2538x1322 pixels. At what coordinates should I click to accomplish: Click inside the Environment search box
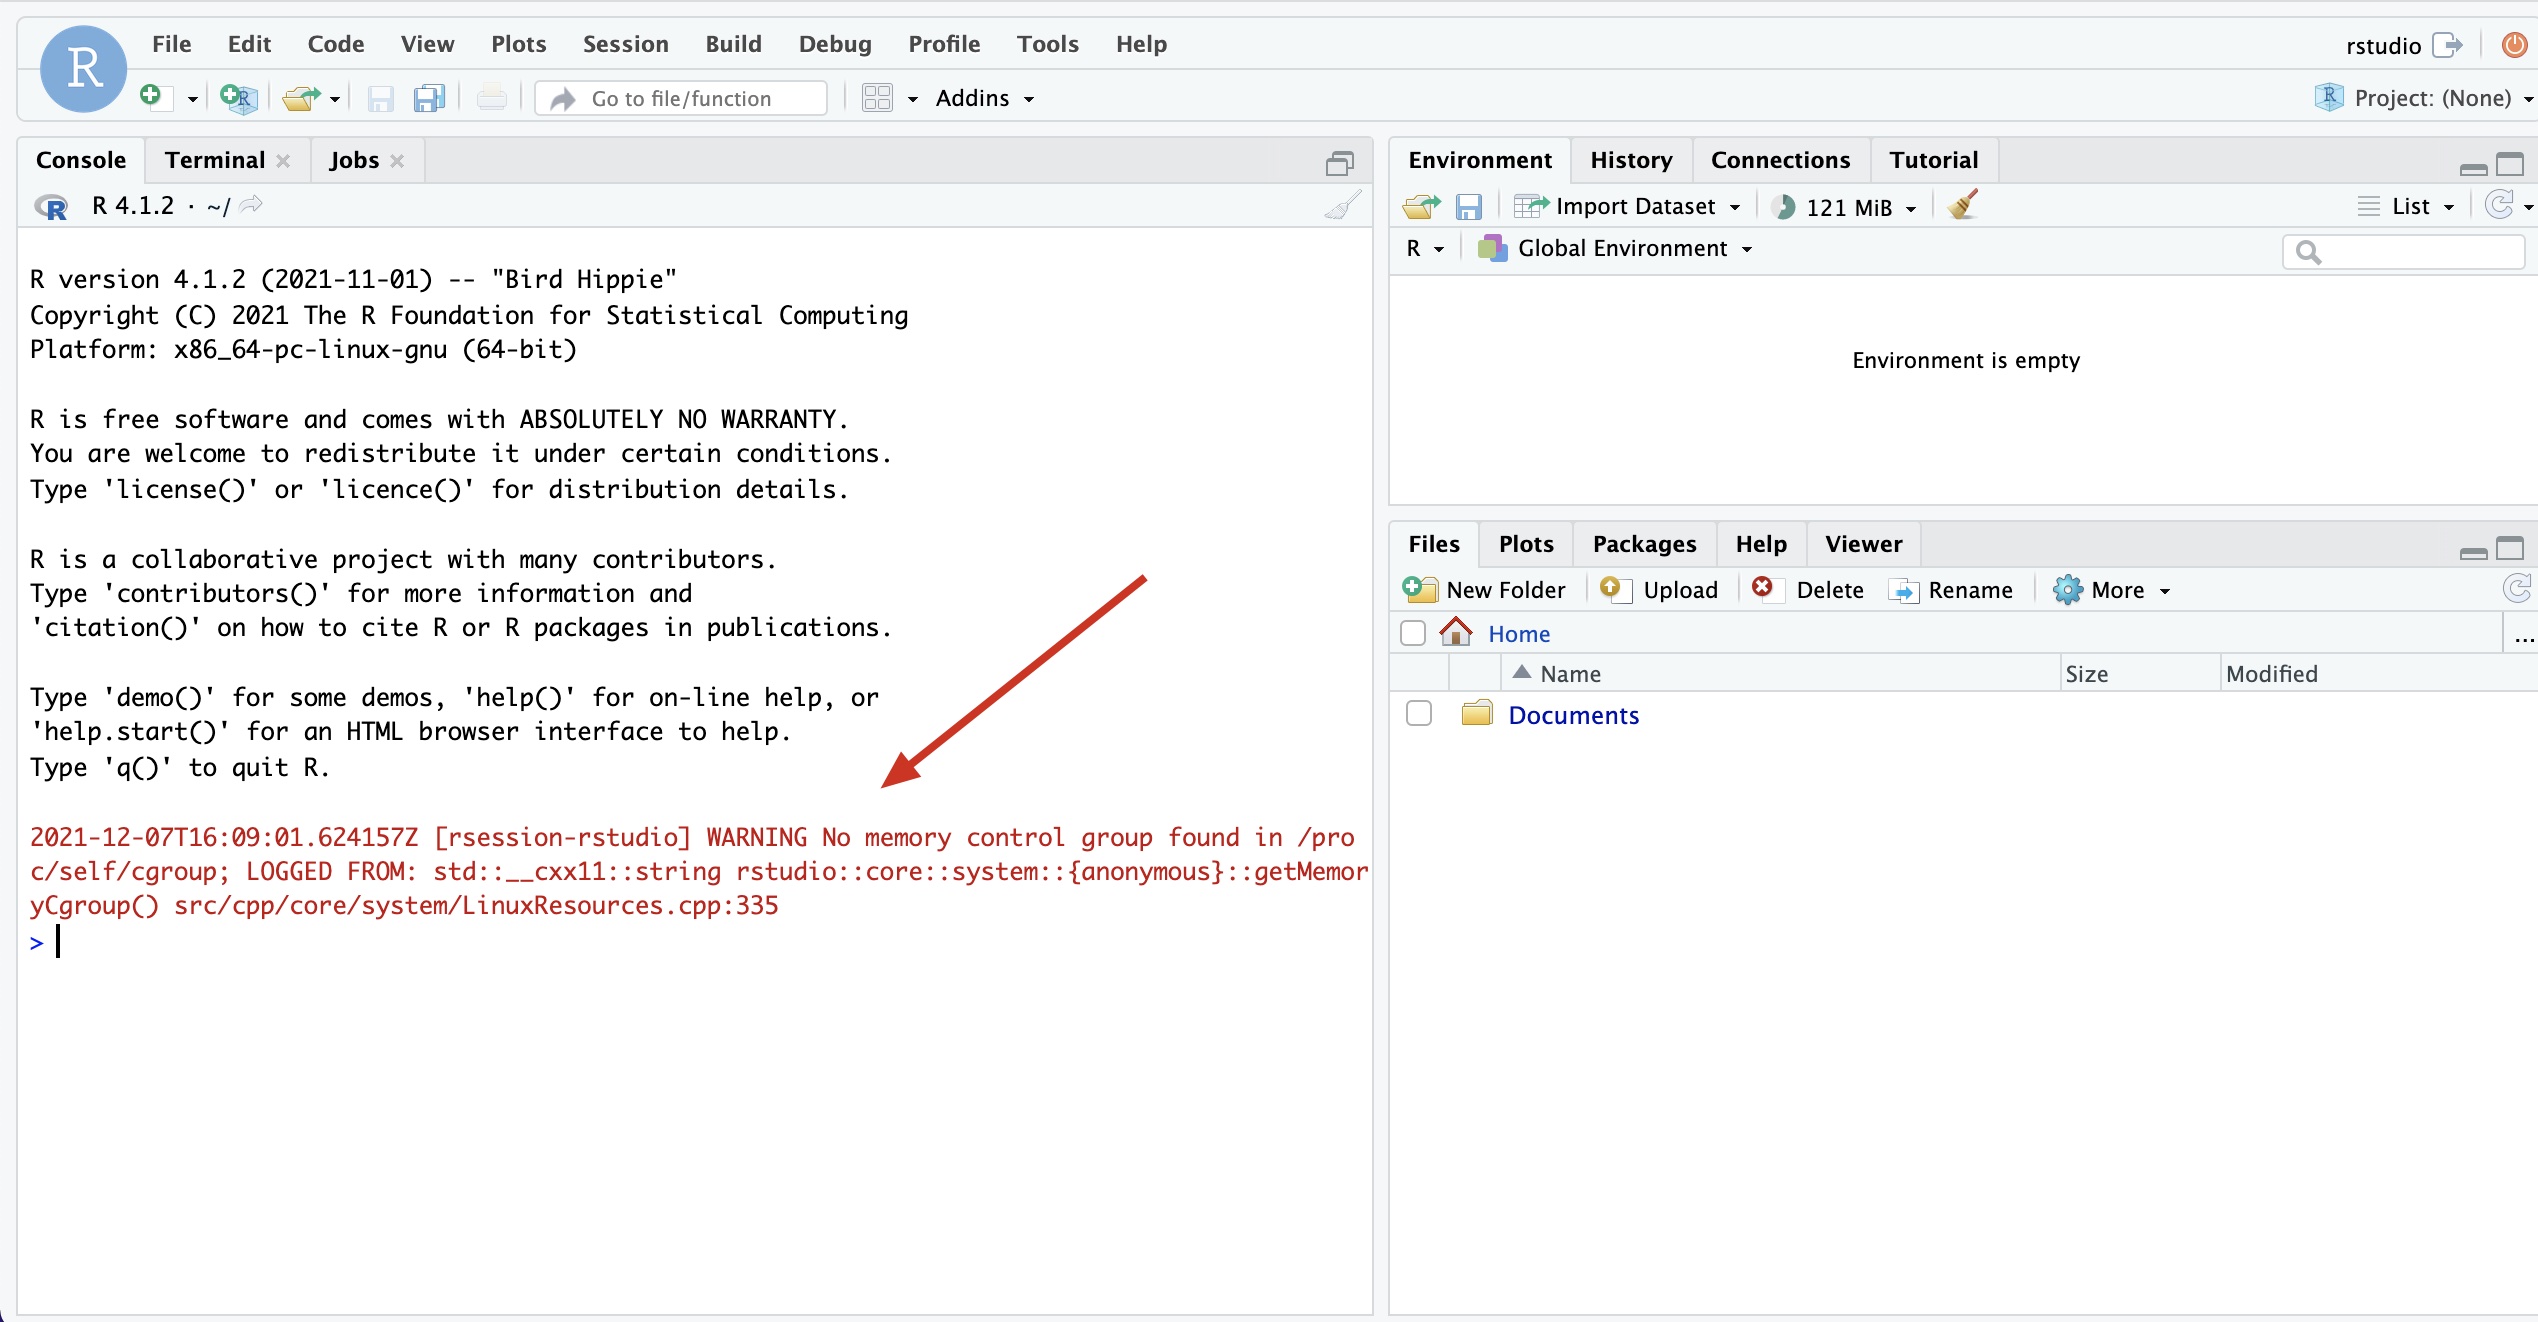(2404, 252)
